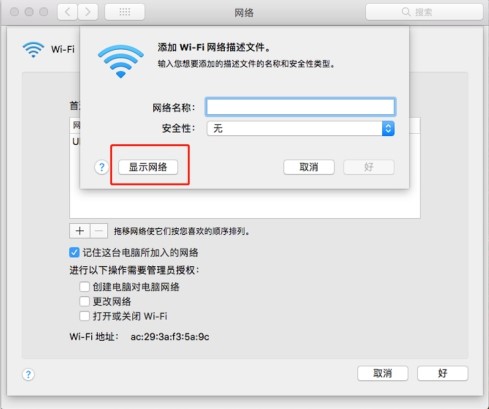Open the 安全性 security dropdown

[x=300, y=128]
